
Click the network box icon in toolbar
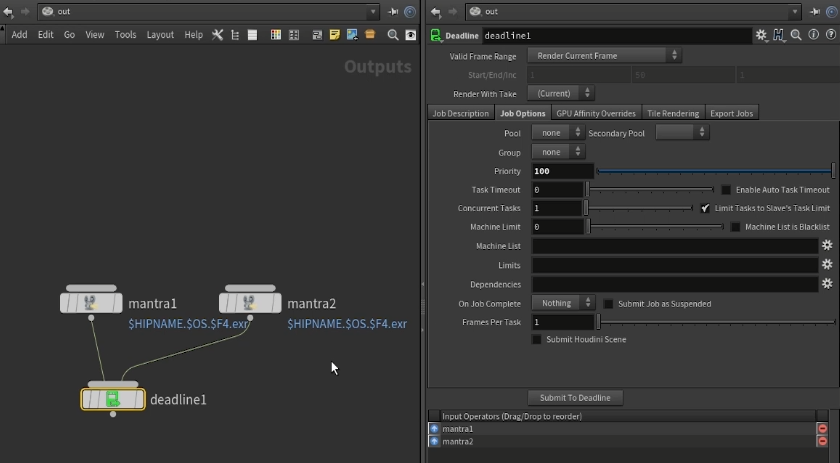317,35
